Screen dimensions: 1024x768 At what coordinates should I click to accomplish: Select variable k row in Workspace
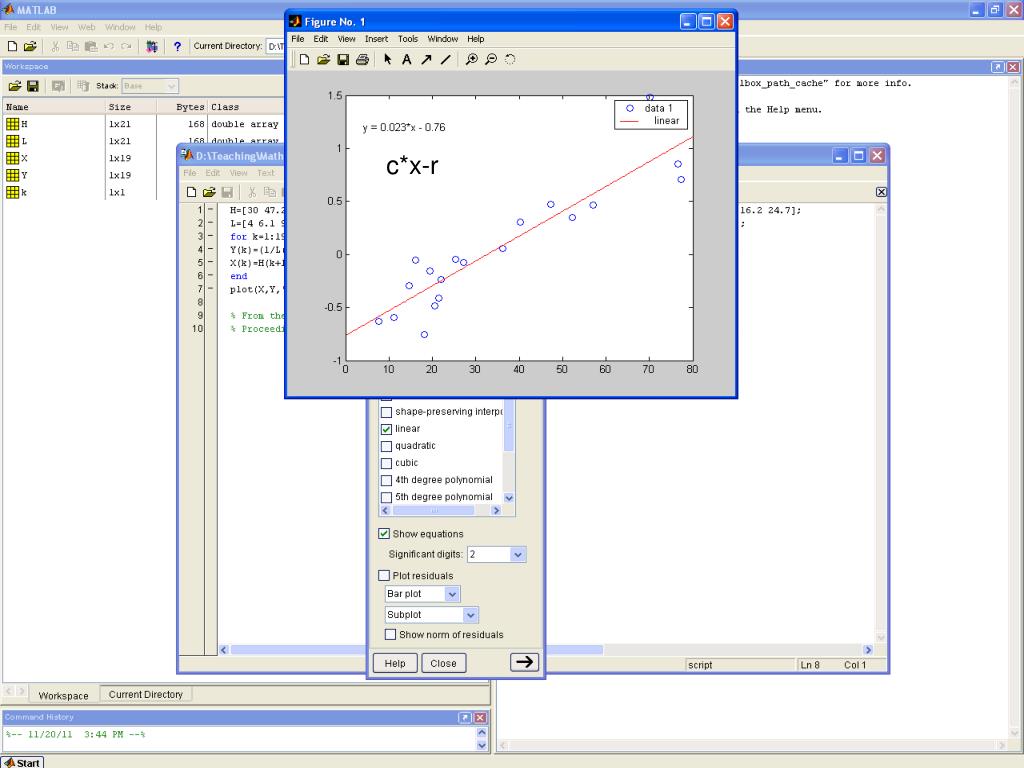tap(144, 192)
